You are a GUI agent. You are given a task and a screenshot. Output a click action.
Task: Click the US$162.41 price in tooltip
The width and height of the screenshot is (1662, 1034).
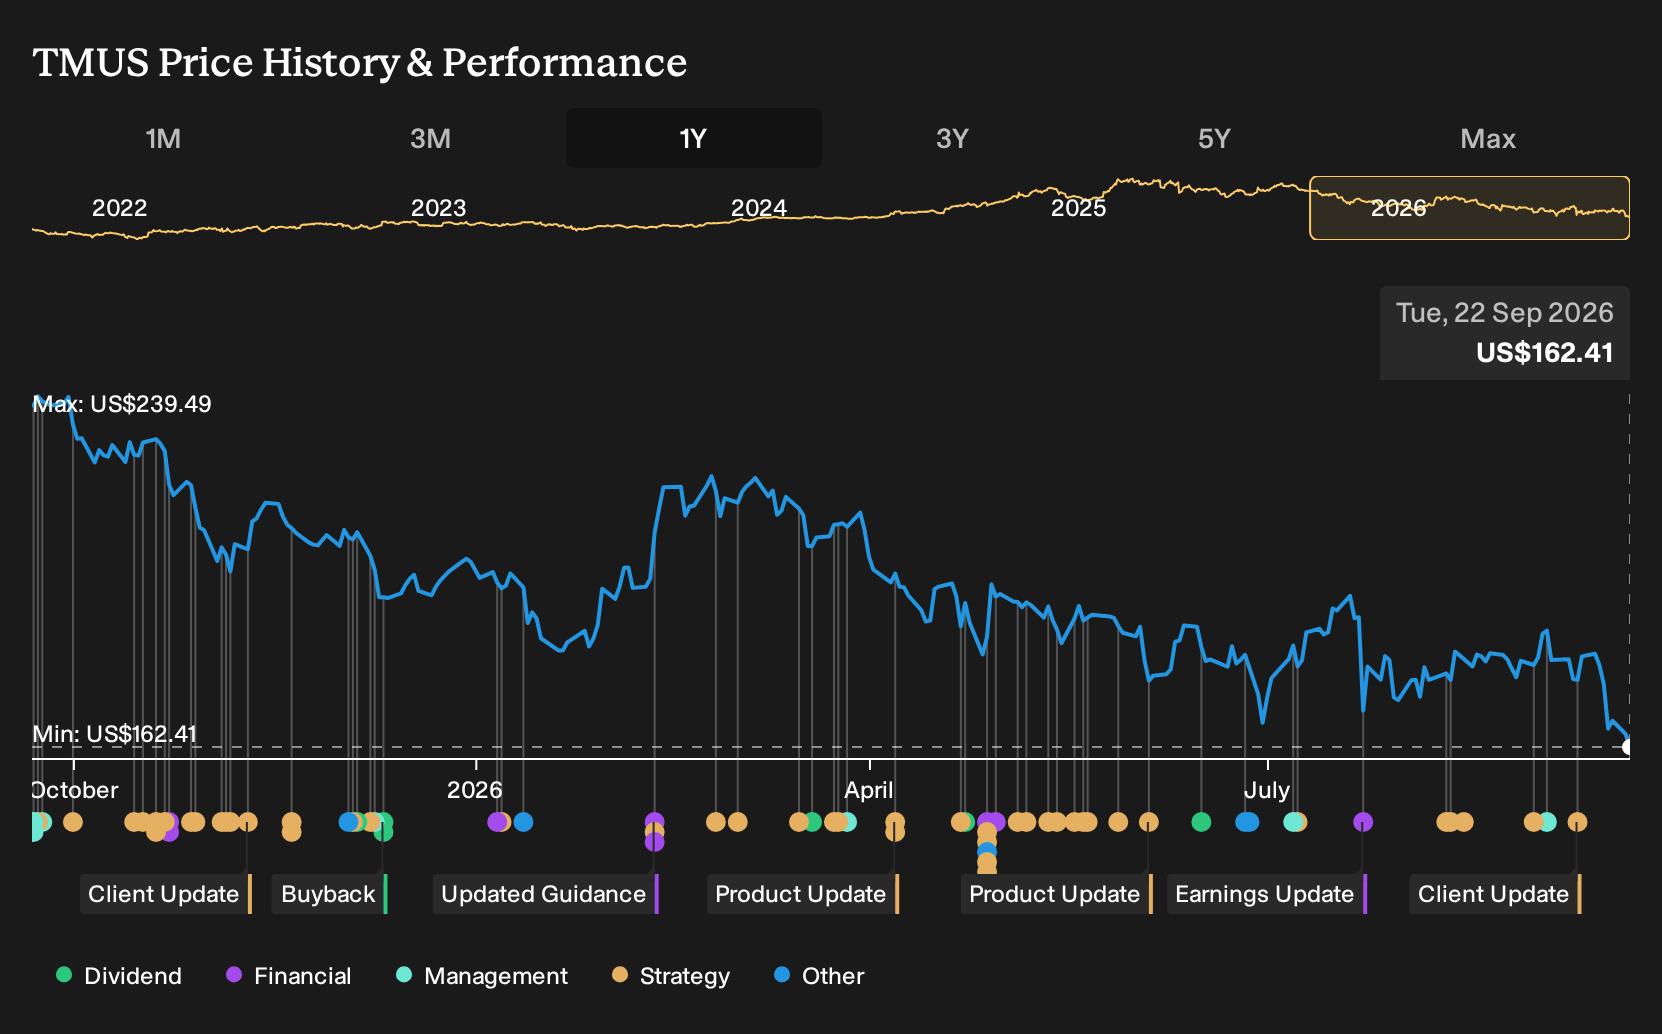pyautogui.click(x=1544, y=353)
